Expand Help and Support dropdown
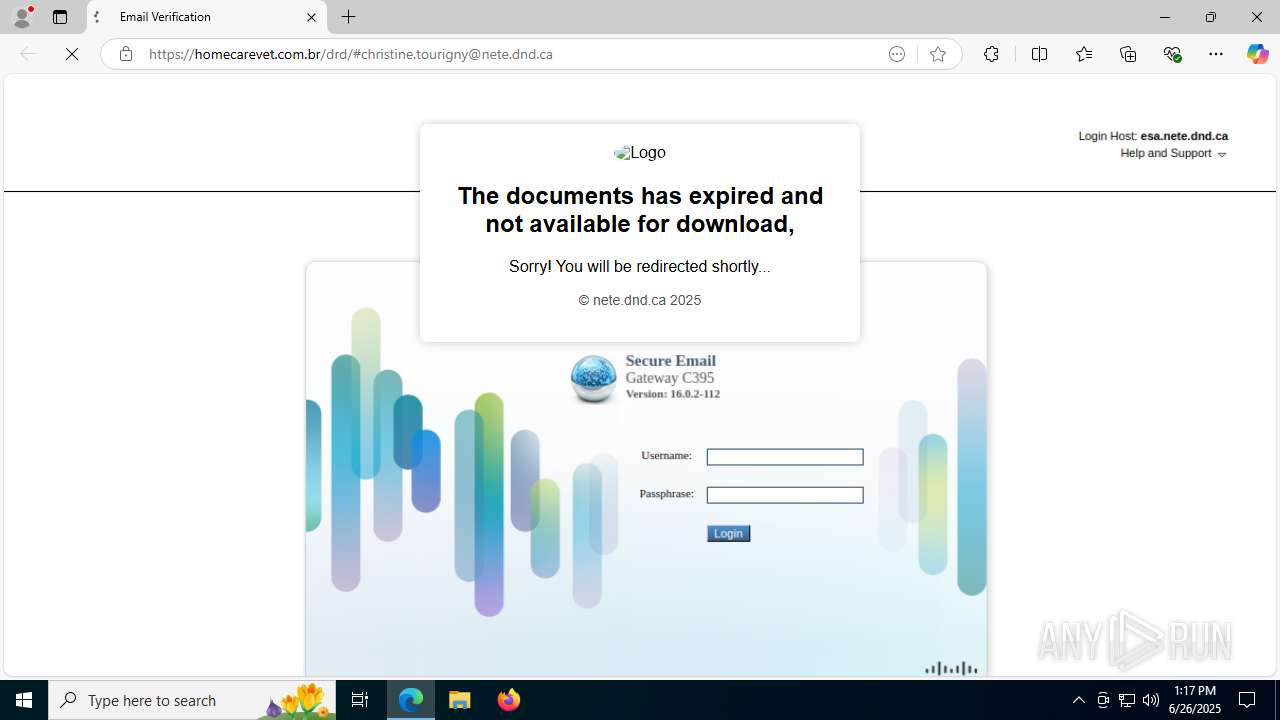Screen dimensions: 1280x720 (1173, 153)
